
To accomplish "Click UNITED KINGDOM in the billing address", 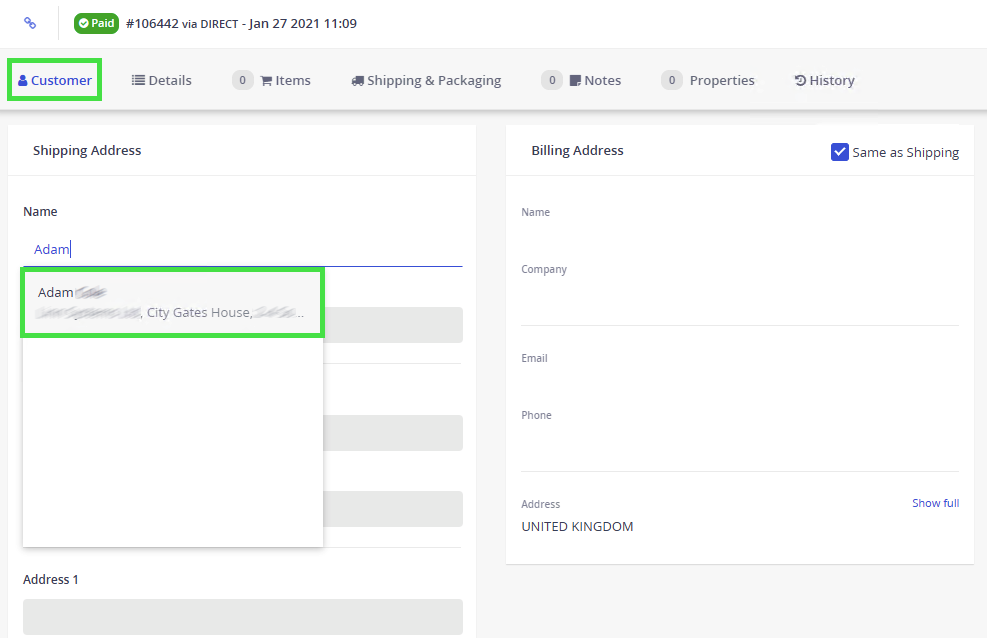I will tap(577, 526).
